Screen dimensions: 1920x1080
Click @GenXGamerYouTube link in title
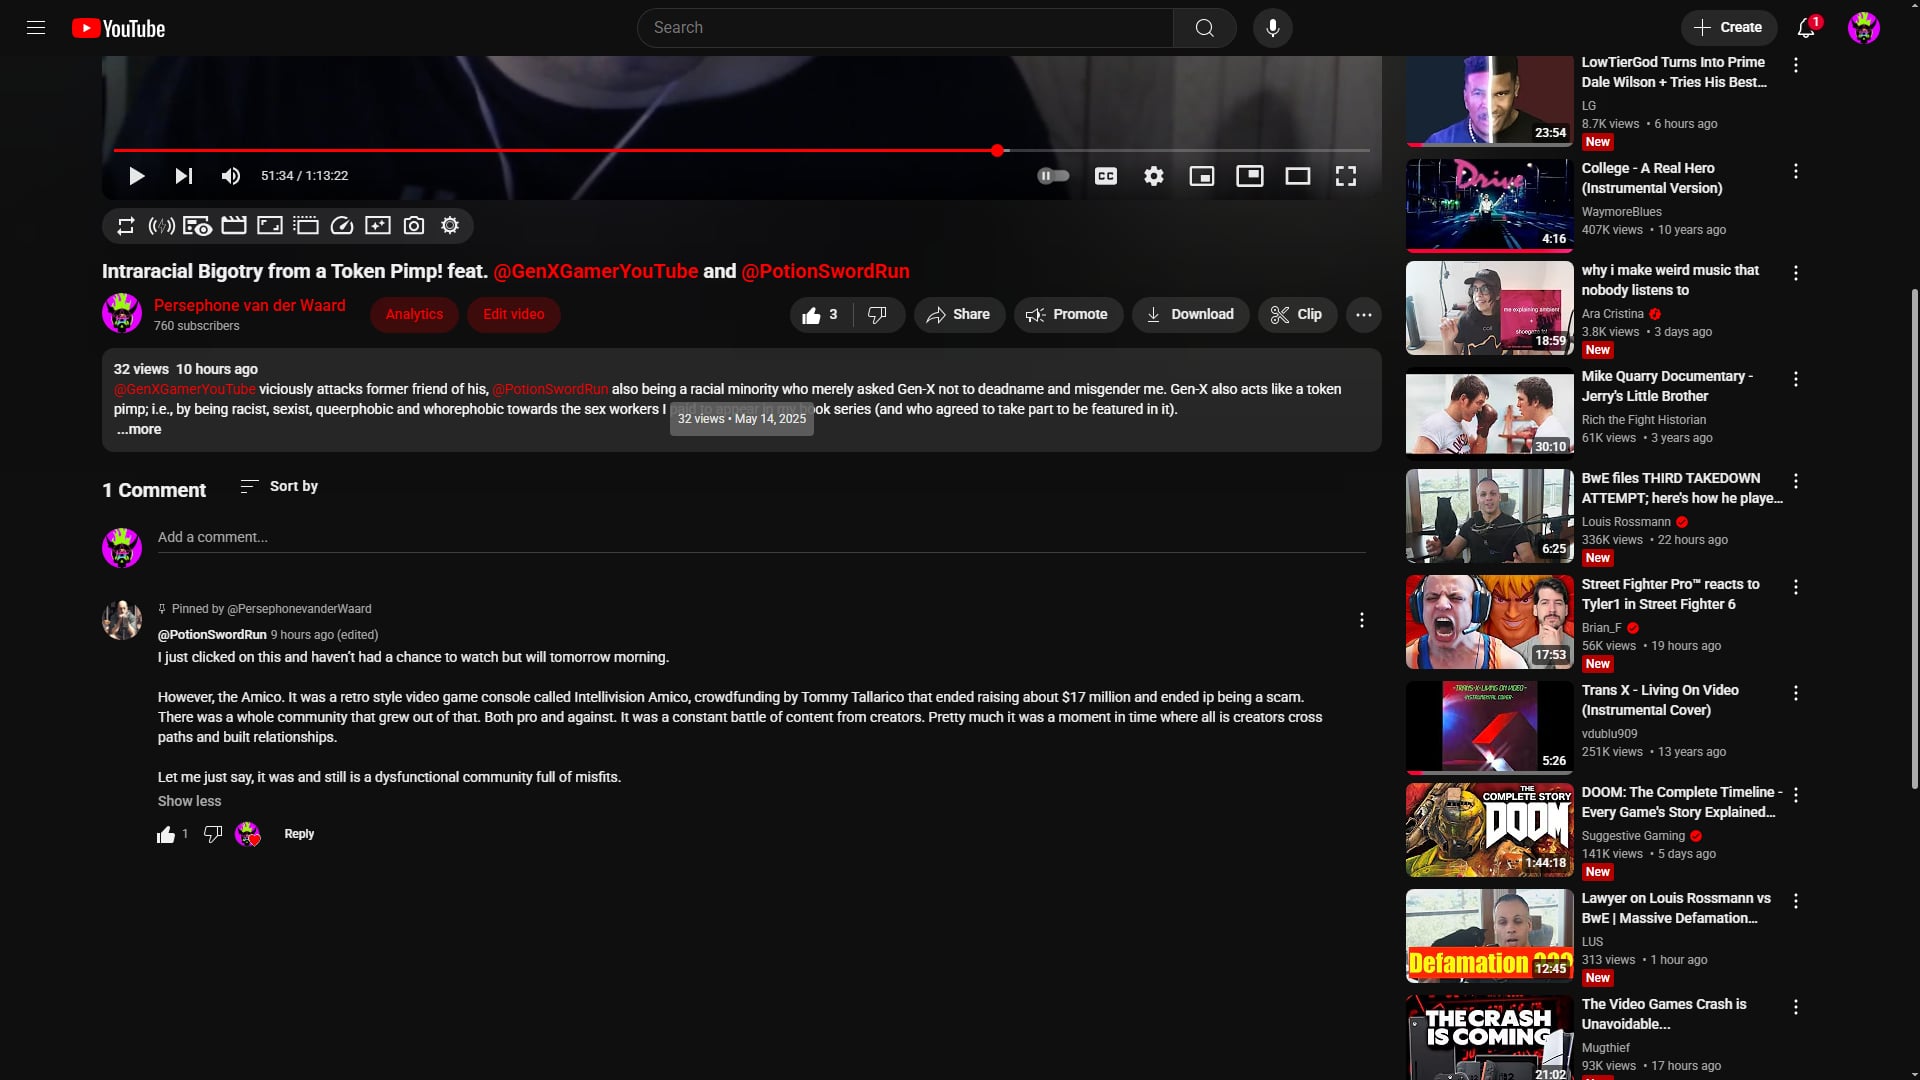[596, 272]
